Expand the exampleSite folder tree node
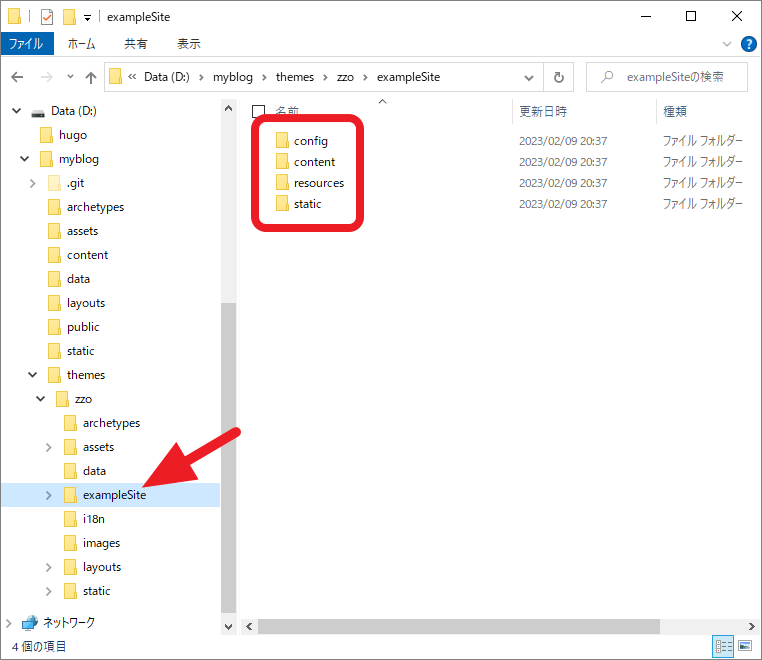This screenshot has height=660, width=762. 48,495
